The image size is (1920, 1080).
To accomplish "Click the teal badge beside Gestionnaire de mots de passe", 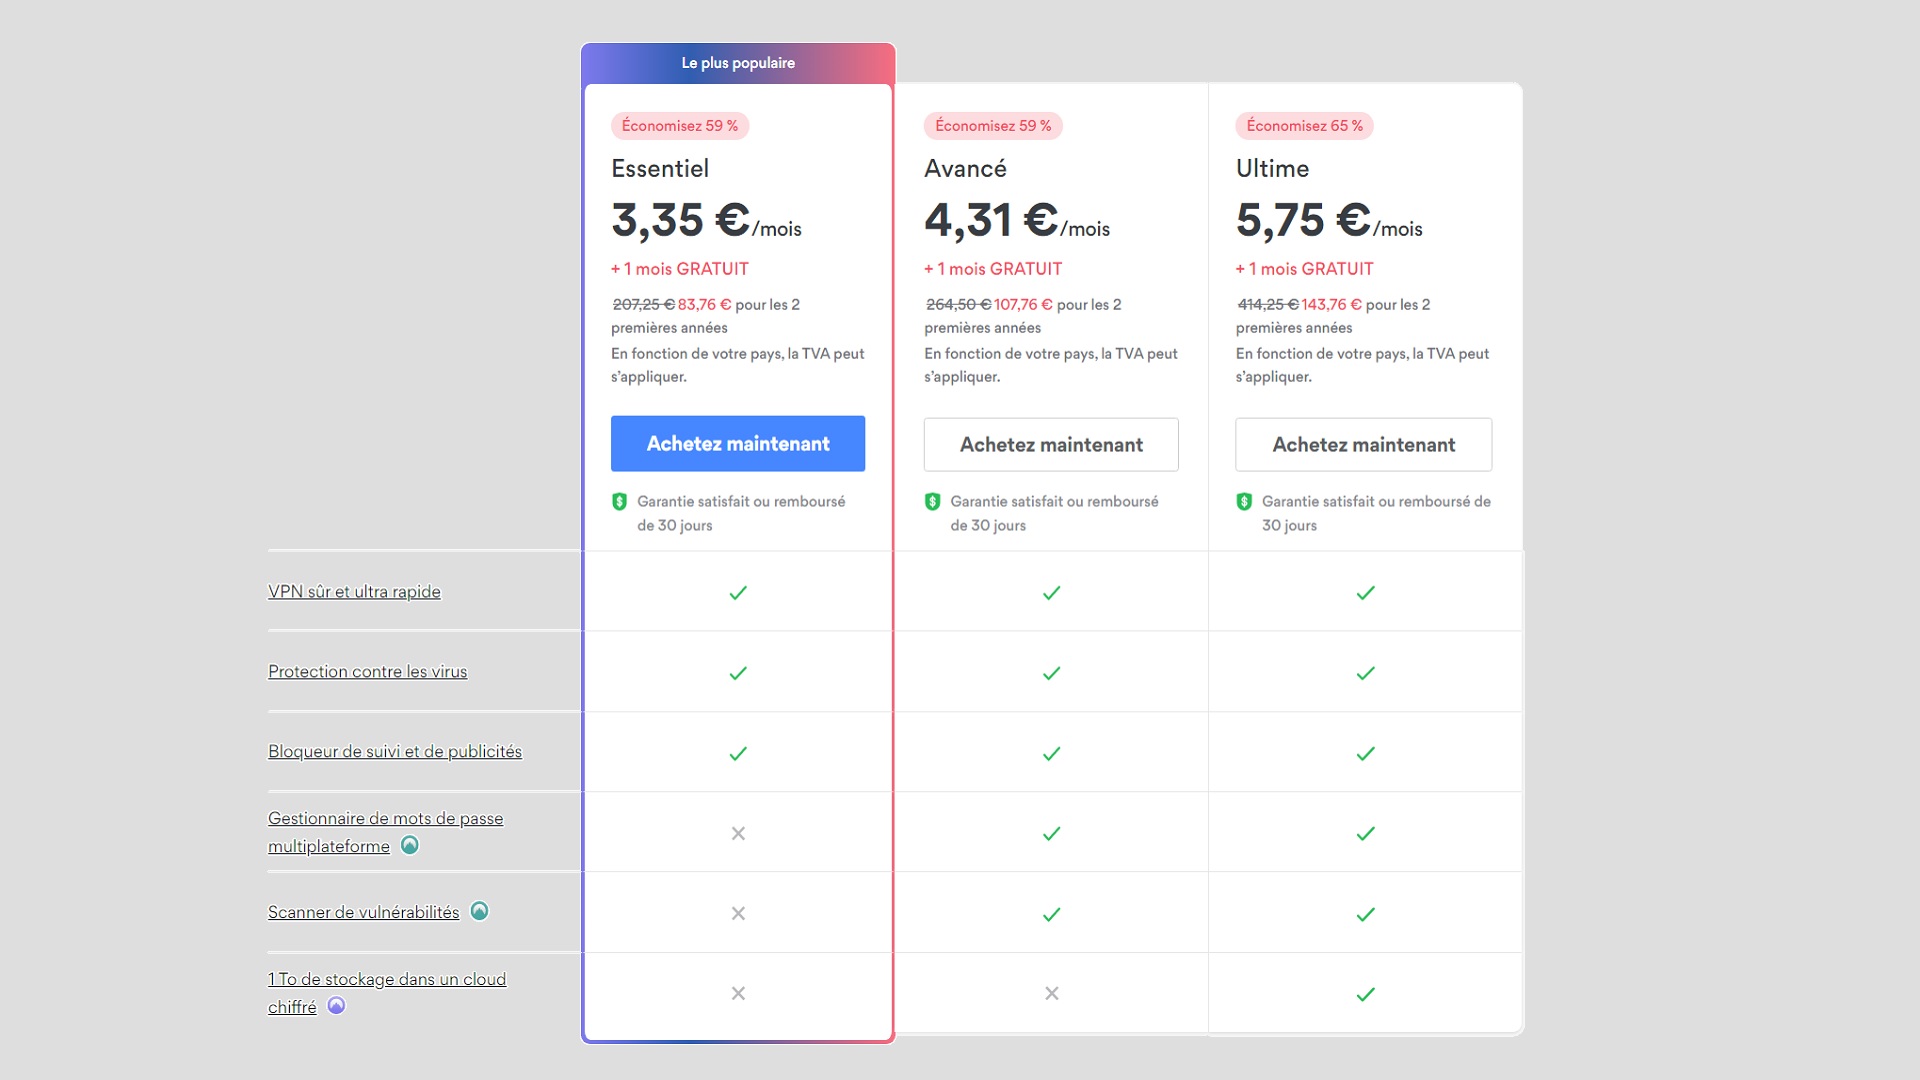I will pyautogui.click(x=410, y=846).
